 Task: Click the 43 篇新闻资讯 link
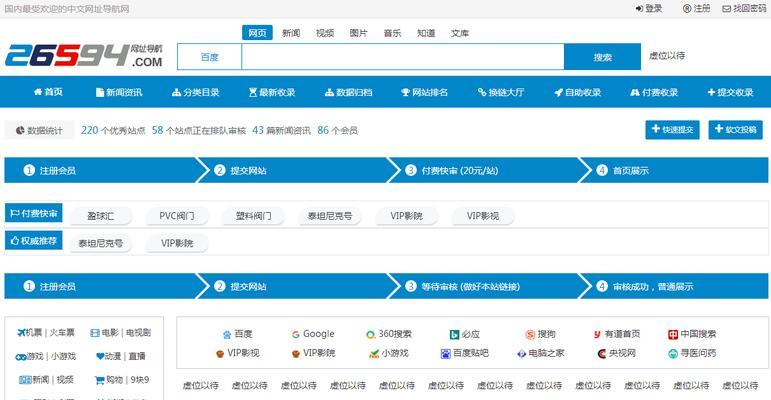click(281, 130)
